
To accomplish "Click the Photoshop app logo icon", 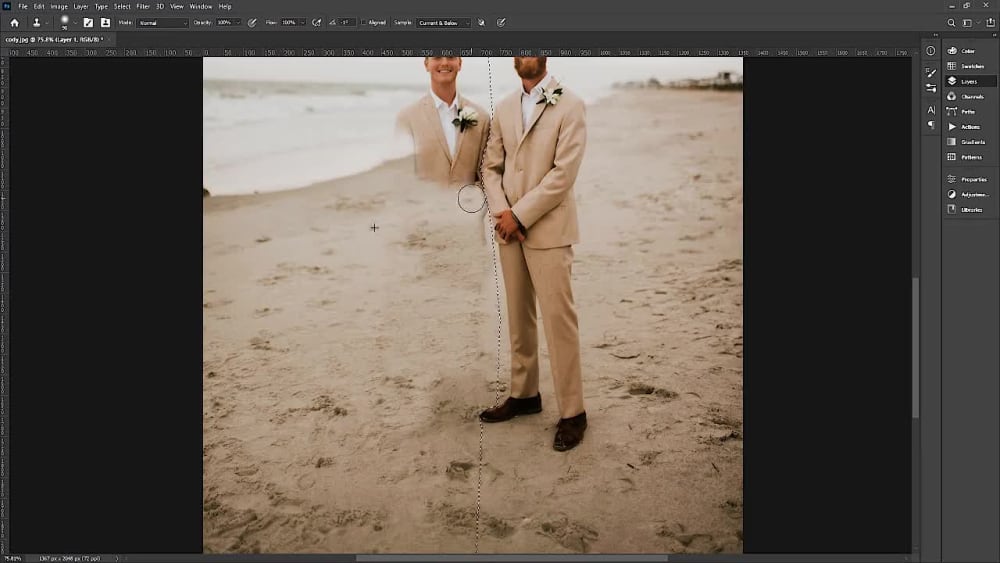I will point(6,6).
